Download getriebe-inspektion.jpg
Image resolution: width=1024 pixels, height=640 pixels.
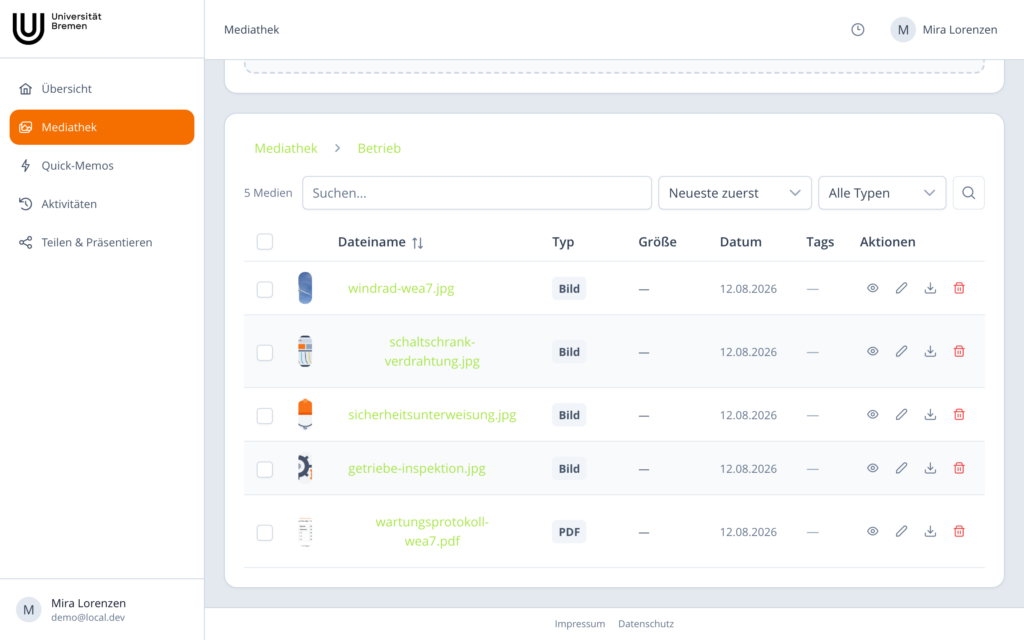pos(930,468)
